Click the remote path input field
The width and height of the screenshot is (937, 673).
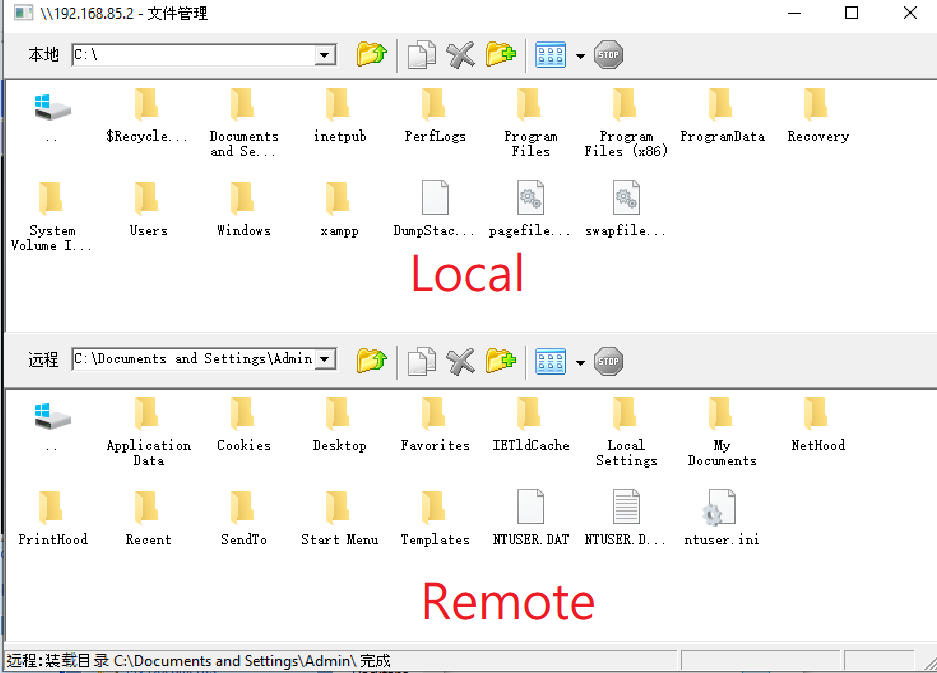pyautogui.click(x=193, y=359)
